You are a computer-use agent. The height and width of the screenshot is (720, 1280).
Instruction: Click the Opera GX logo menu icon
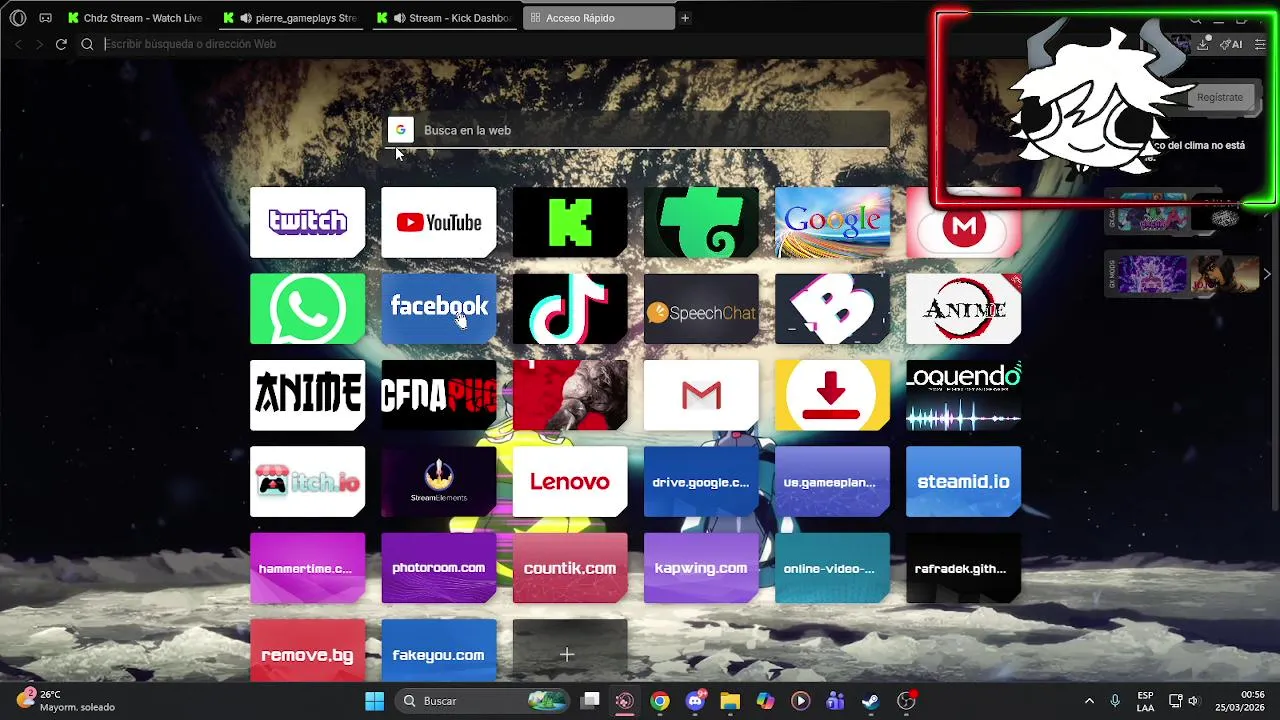click(18, 18)
